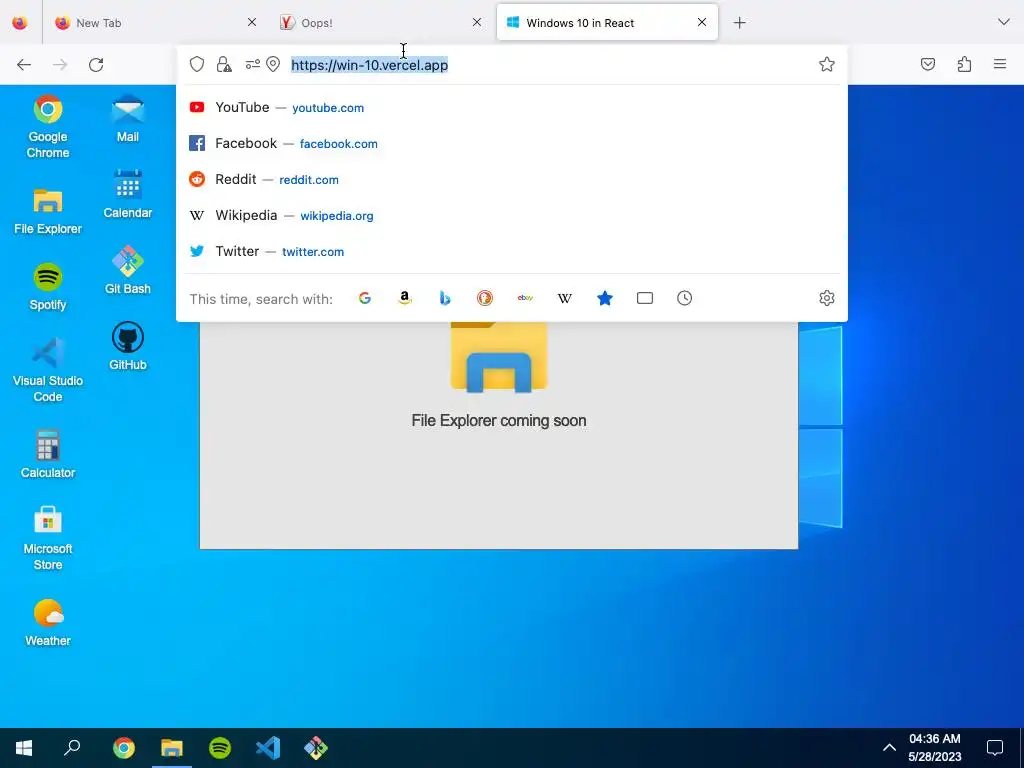This screenshot has width=1024, height=768.
Task: Click Git Bash icon in taskbar
Action: pyautogui.click(x=316, y=748)
